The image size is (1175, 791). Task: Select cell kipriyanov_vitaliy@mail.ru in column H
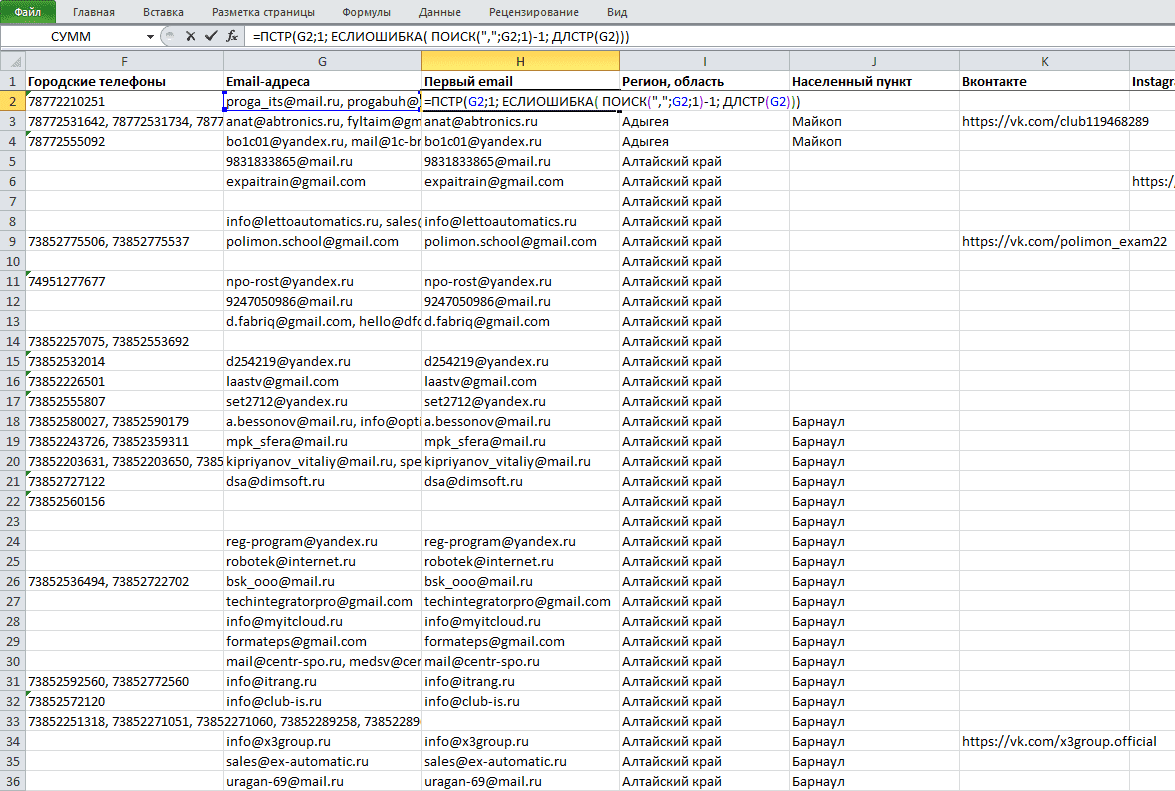pyautogui.click(x=520, y=461)
